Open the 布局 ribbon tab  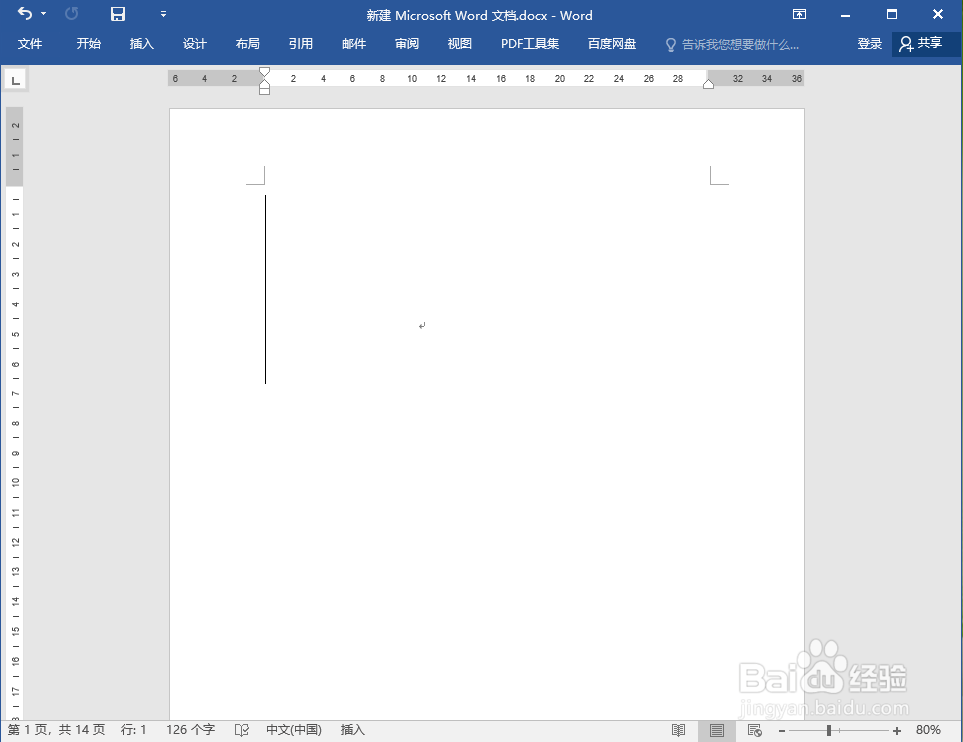click(x=248, y=44)
